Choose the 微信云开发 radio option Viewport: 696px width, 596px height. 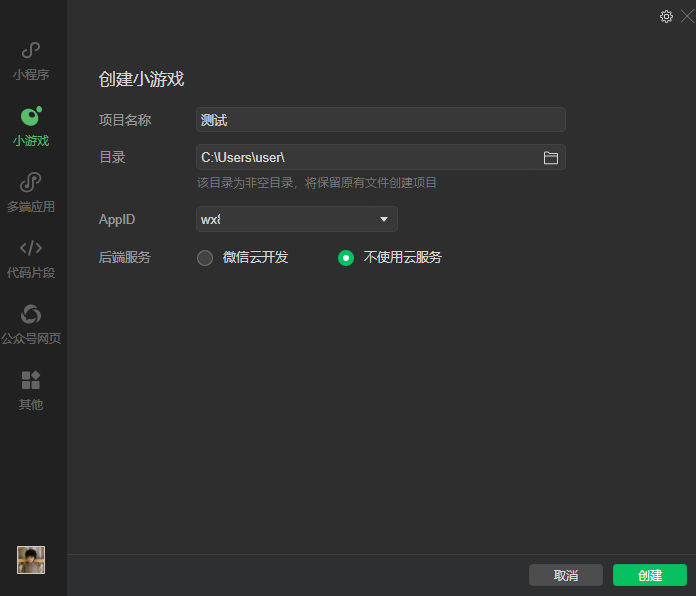pos(205,258)
